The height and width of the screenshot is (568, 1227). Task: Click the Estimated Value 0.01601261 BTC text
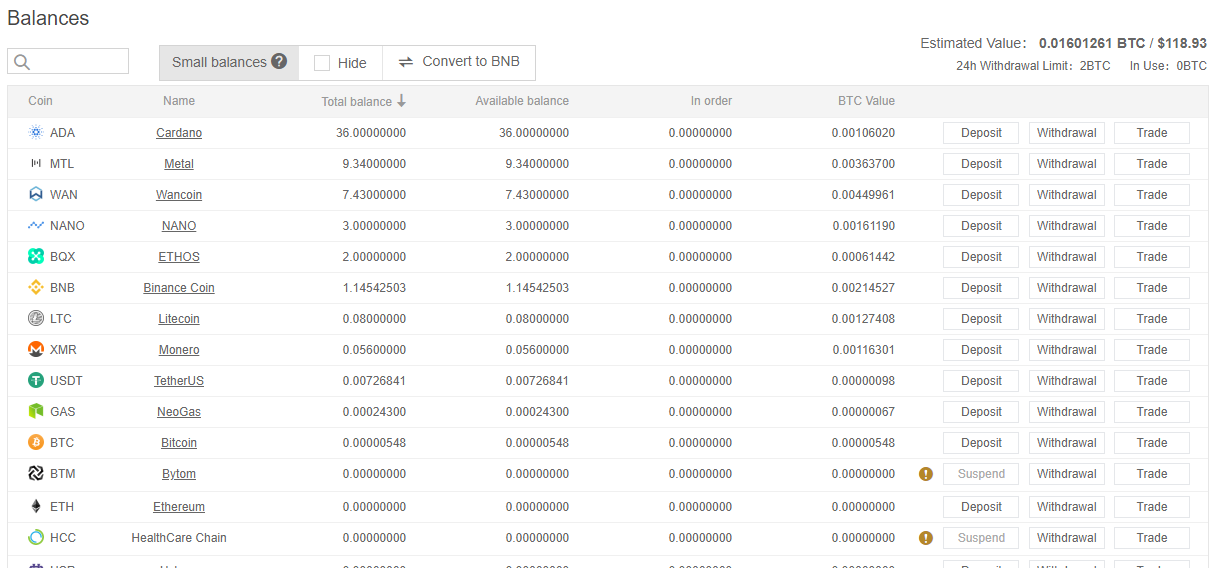pos(1092,44)
